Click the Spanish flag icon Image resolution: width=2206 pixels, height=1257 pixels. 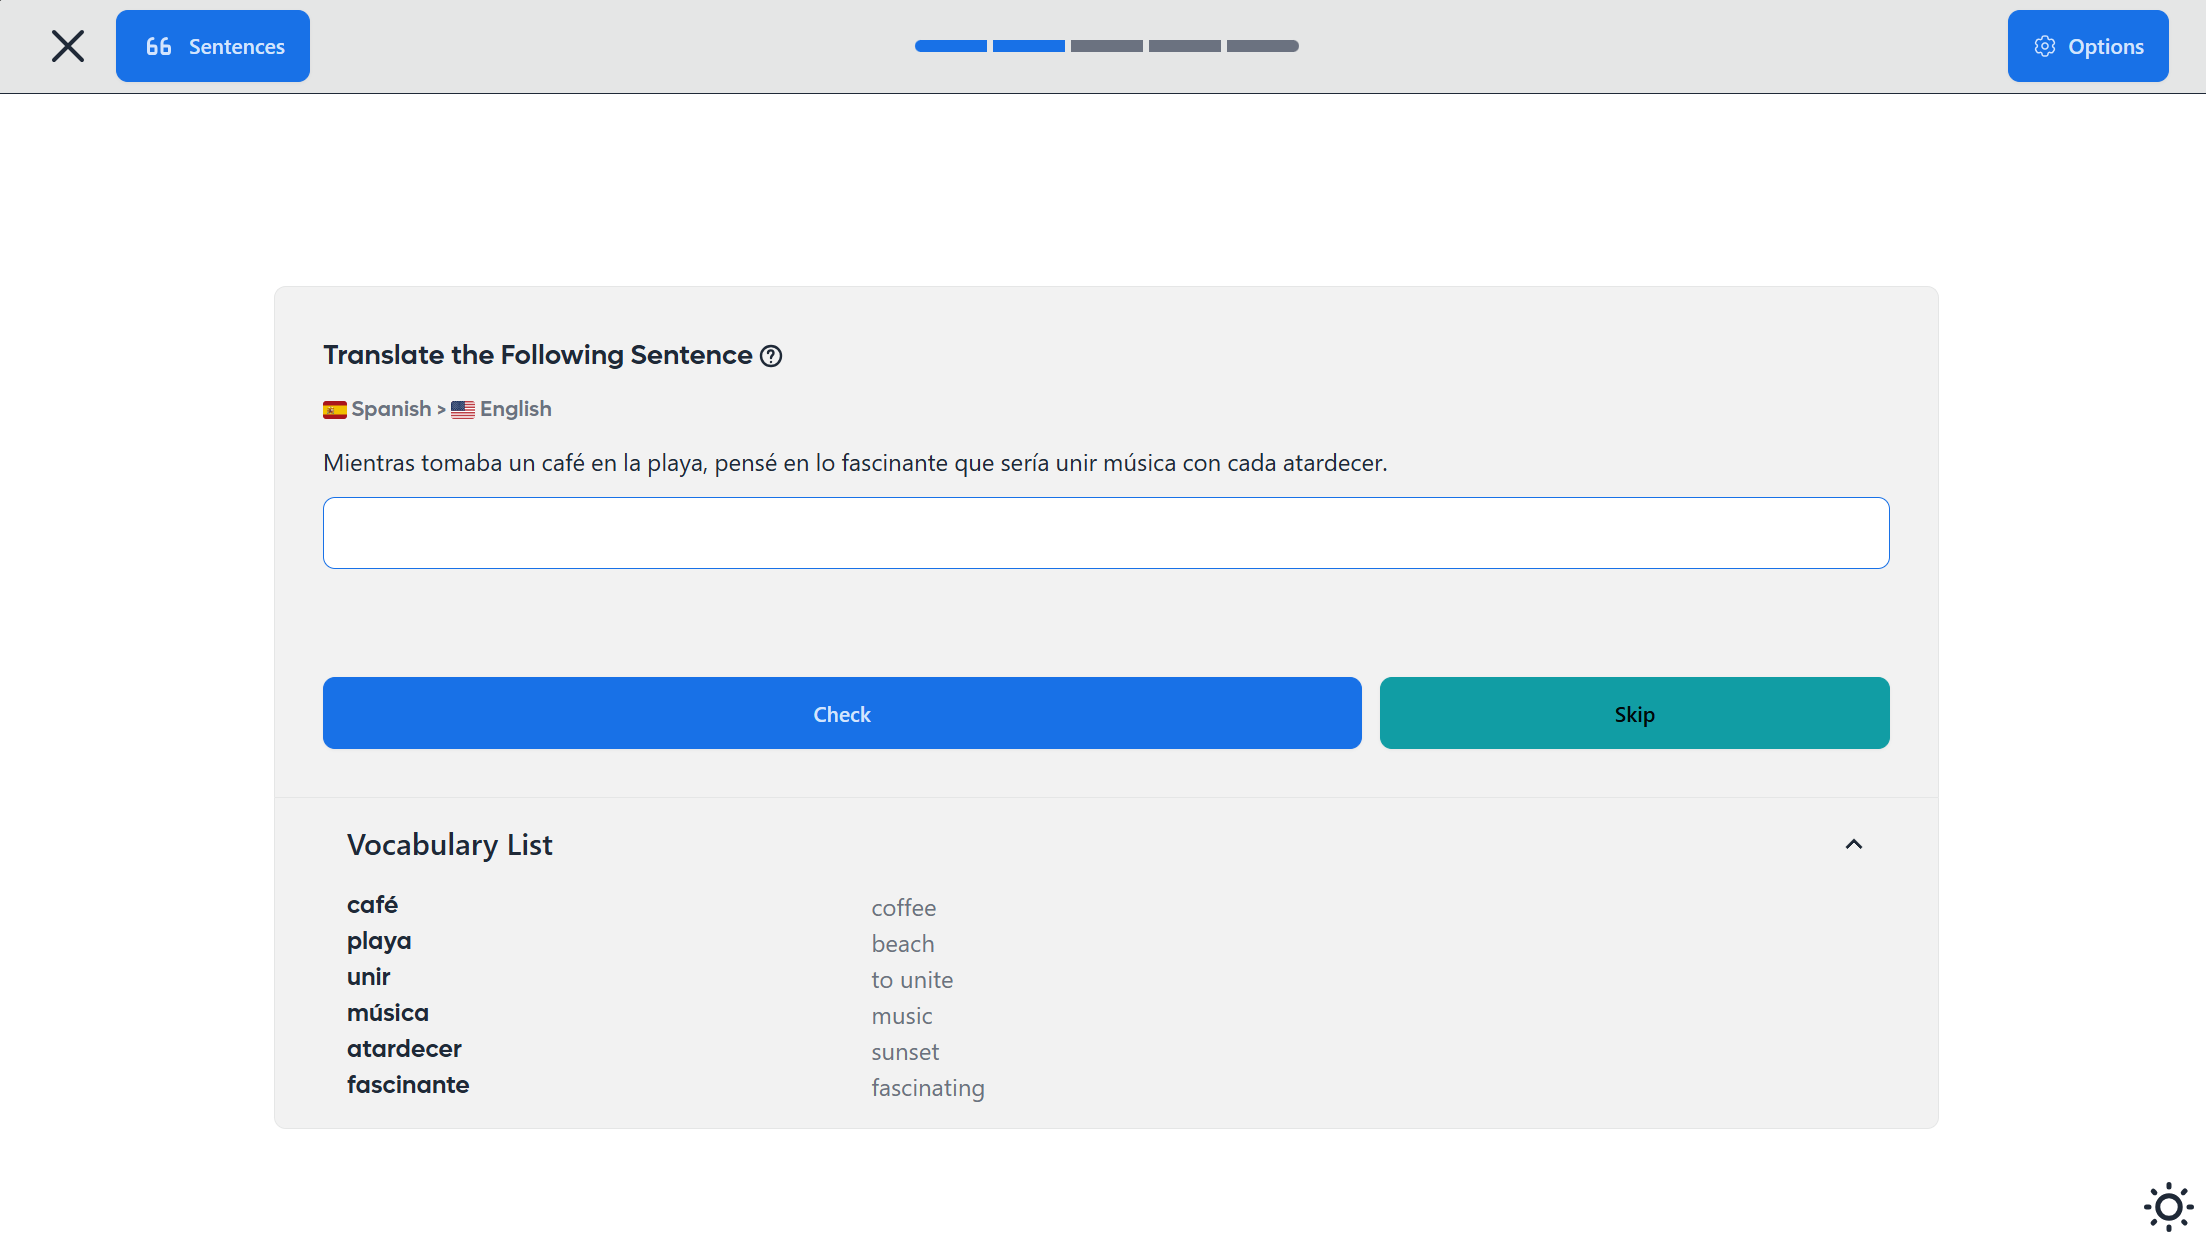tap(335, 410)
